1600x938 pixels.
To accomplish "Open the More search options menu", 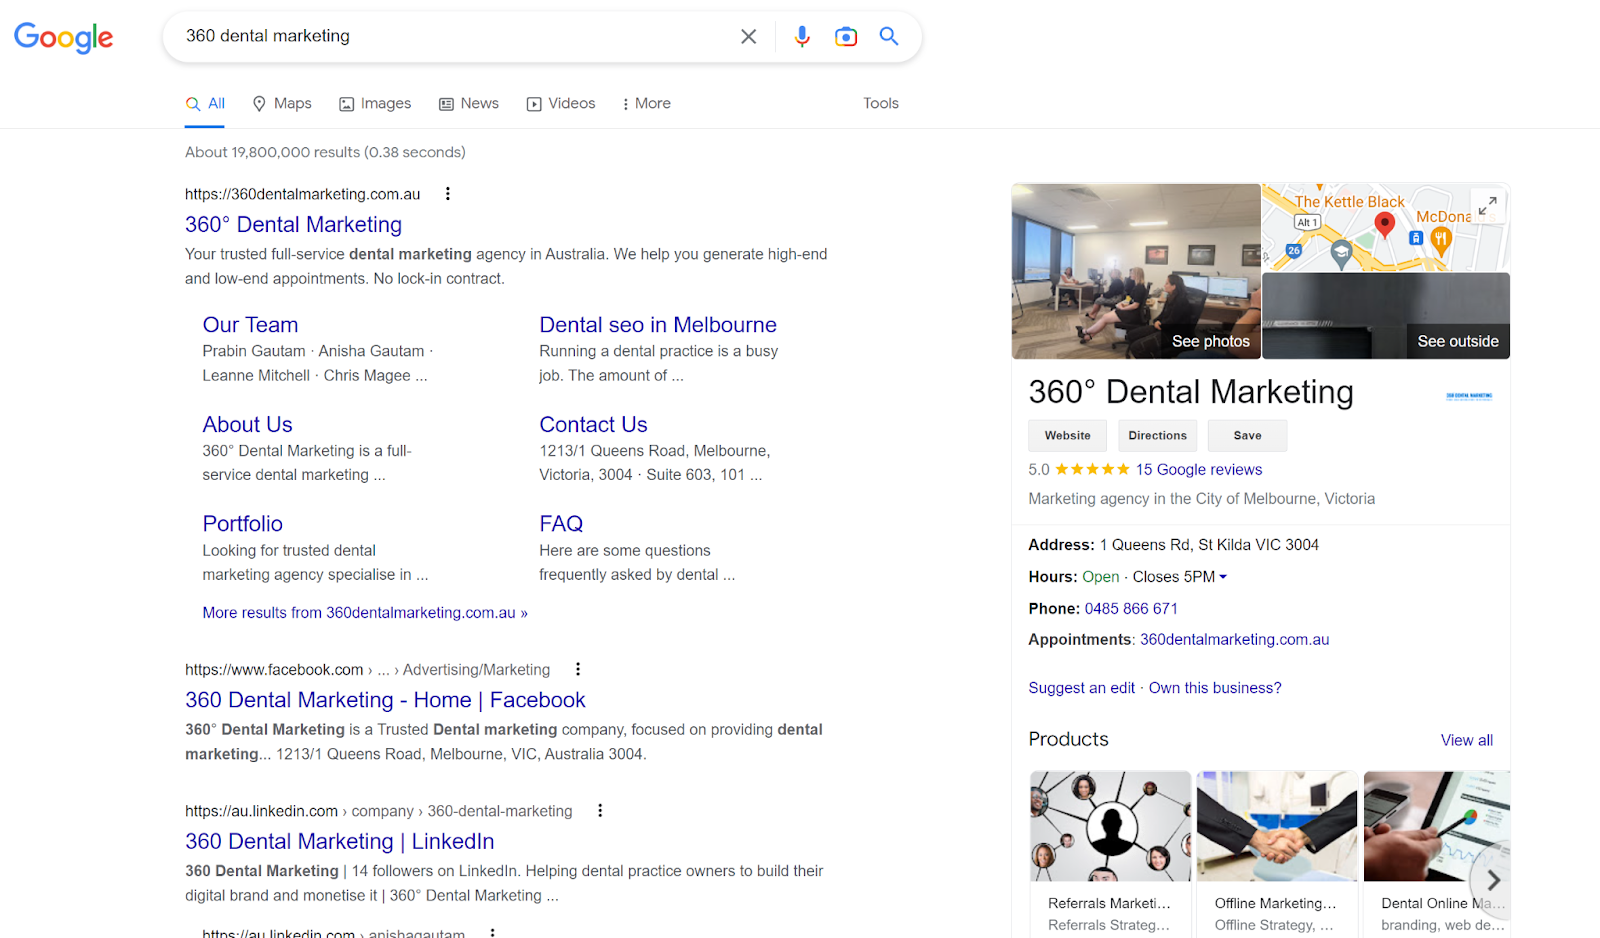I will 646,104.
